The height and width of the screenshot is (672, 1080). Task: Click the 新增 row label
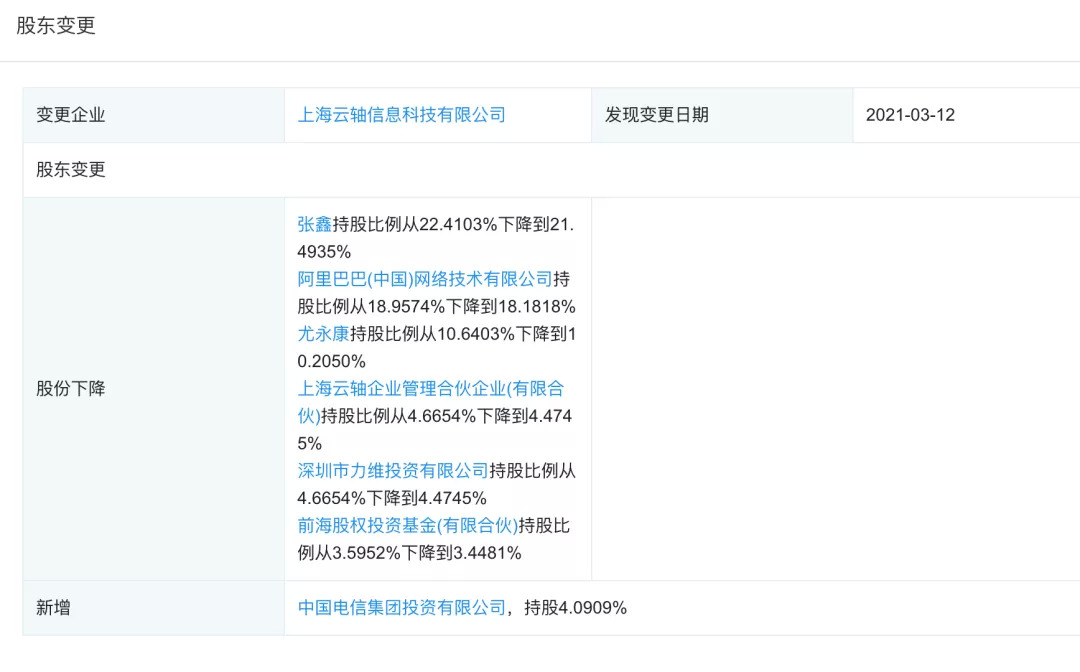(53, 608)
